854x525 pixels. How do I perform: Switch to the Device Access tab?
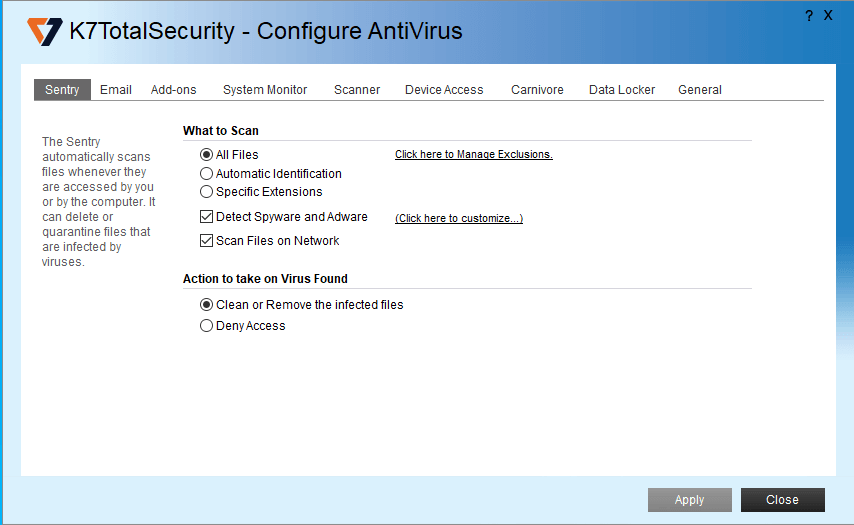coord(444,90)
